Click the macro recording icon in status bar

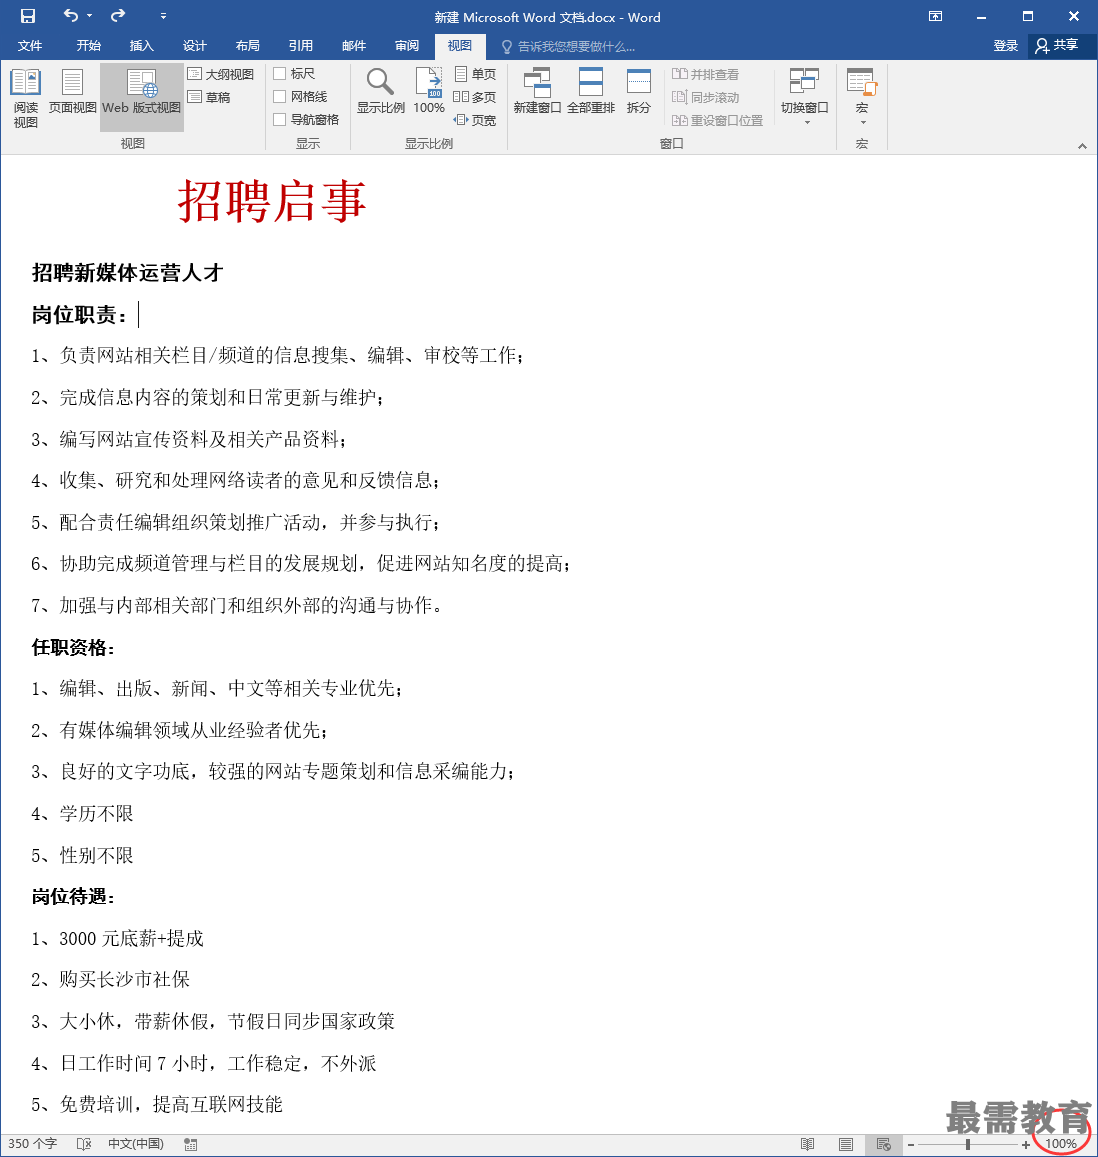click(x=190, y=1144)
